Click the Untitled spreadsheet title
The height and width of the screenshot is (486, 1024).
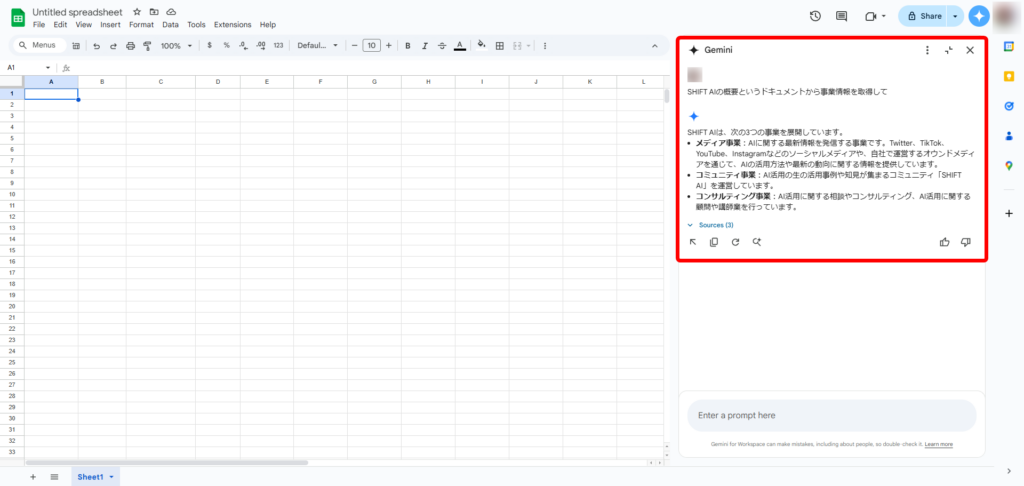(78, 12)
